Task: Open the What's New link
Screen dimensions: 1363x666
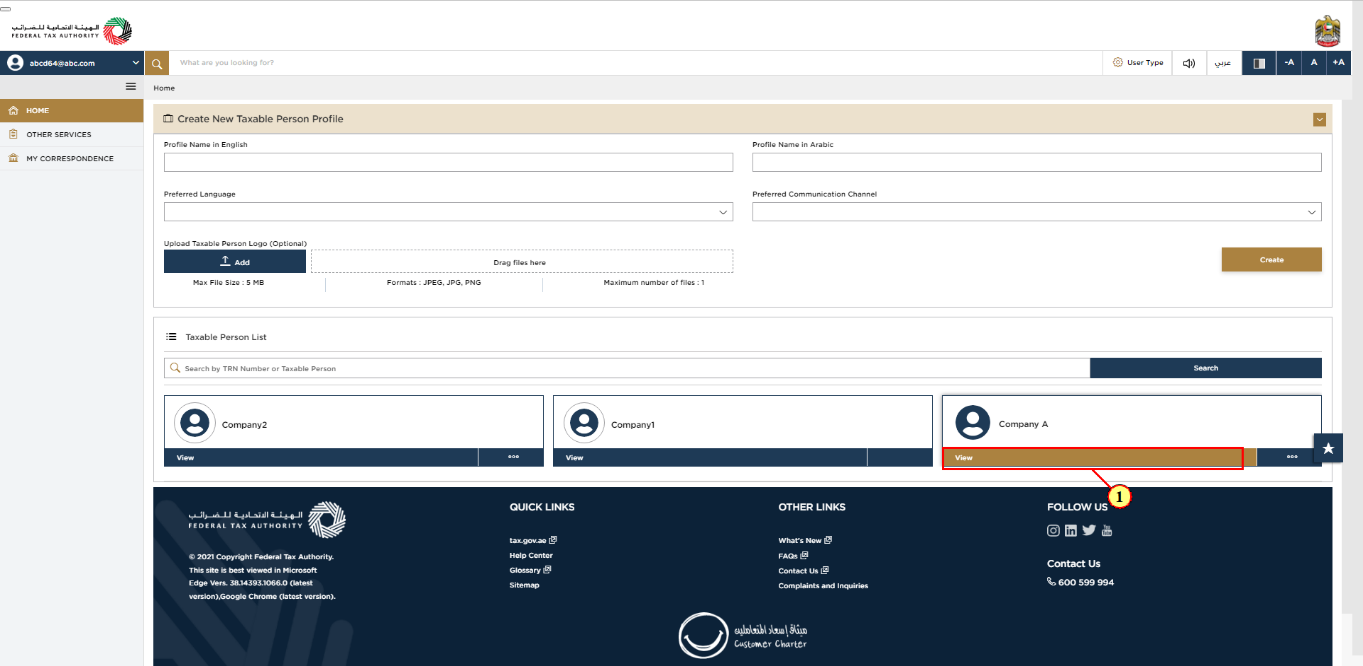Action: (x=804, y=540)
